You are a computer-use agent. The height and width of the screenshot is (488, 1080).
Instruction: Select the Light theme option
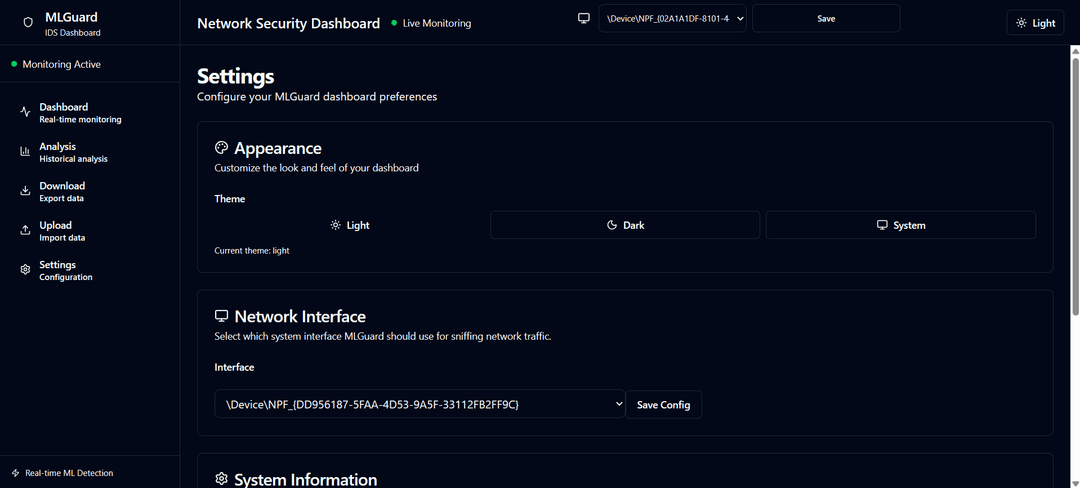(350, 225)
